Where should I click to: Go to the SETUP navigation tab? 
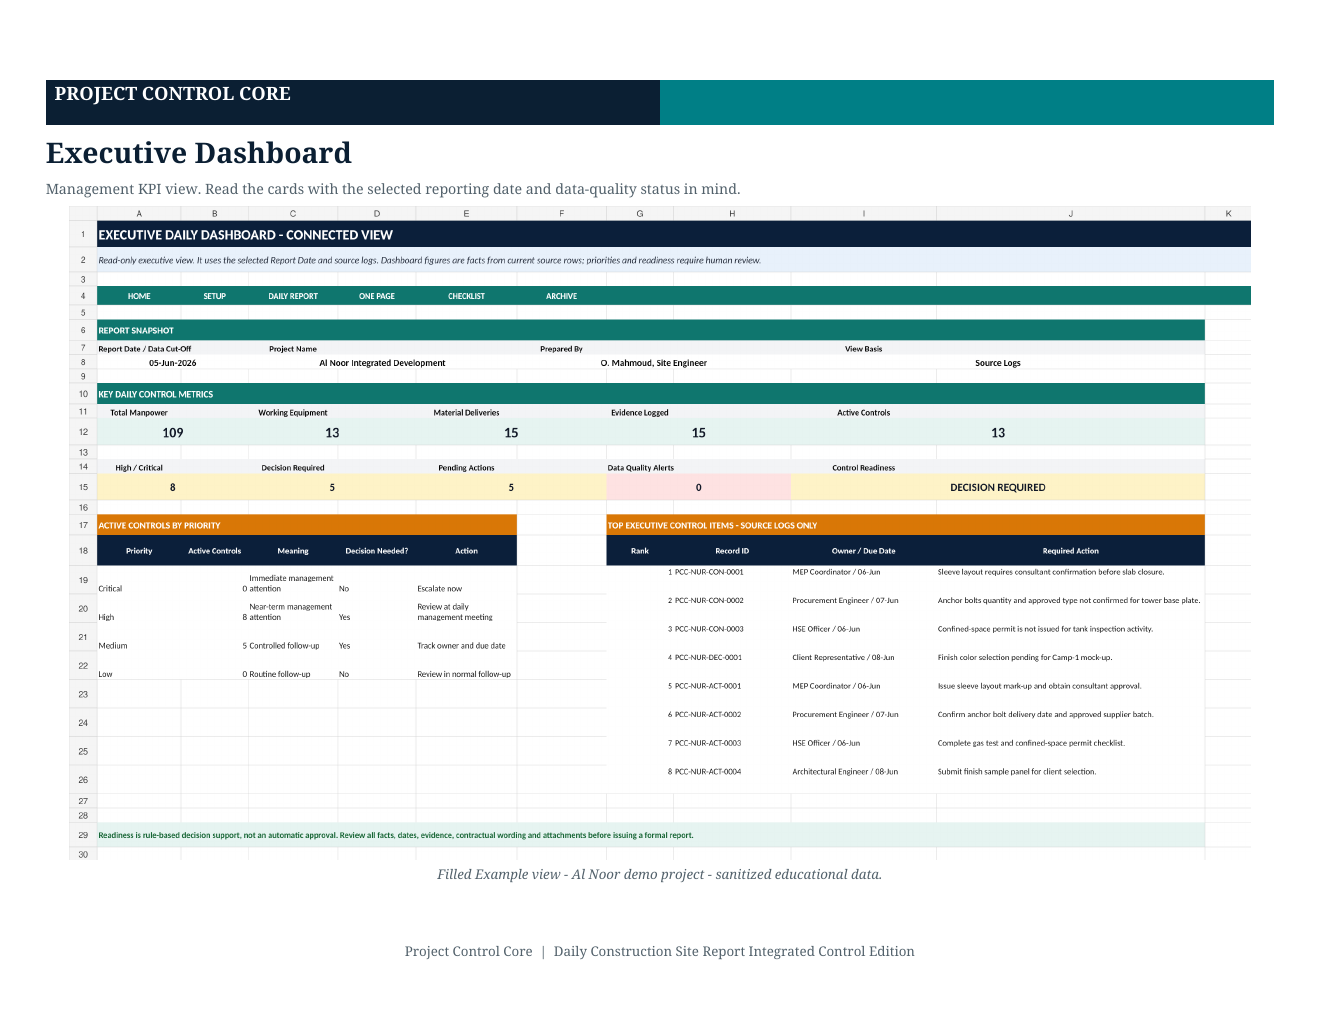pos(215,296)
